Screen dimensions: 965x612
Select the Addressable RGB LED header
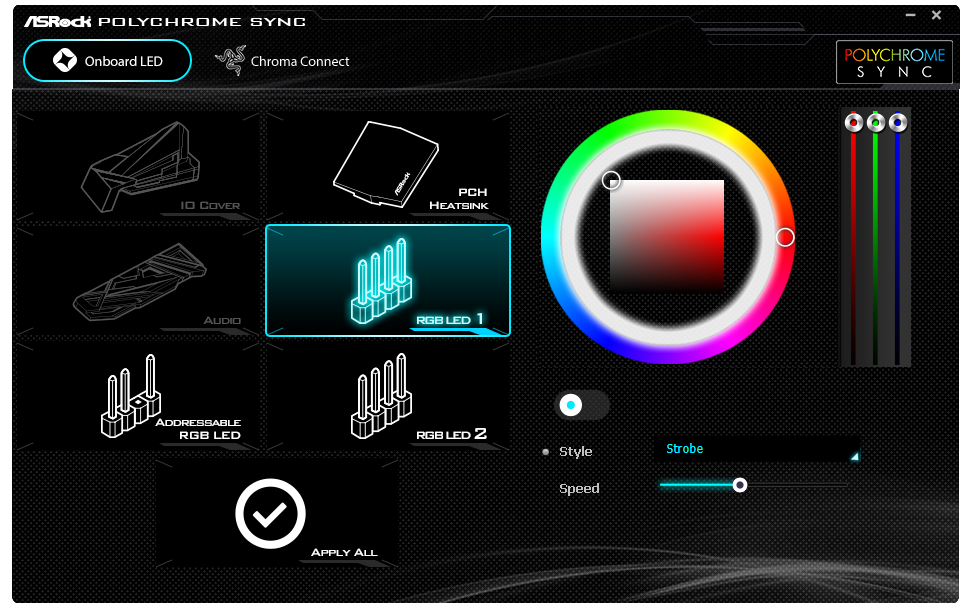[x=138, y=397]
